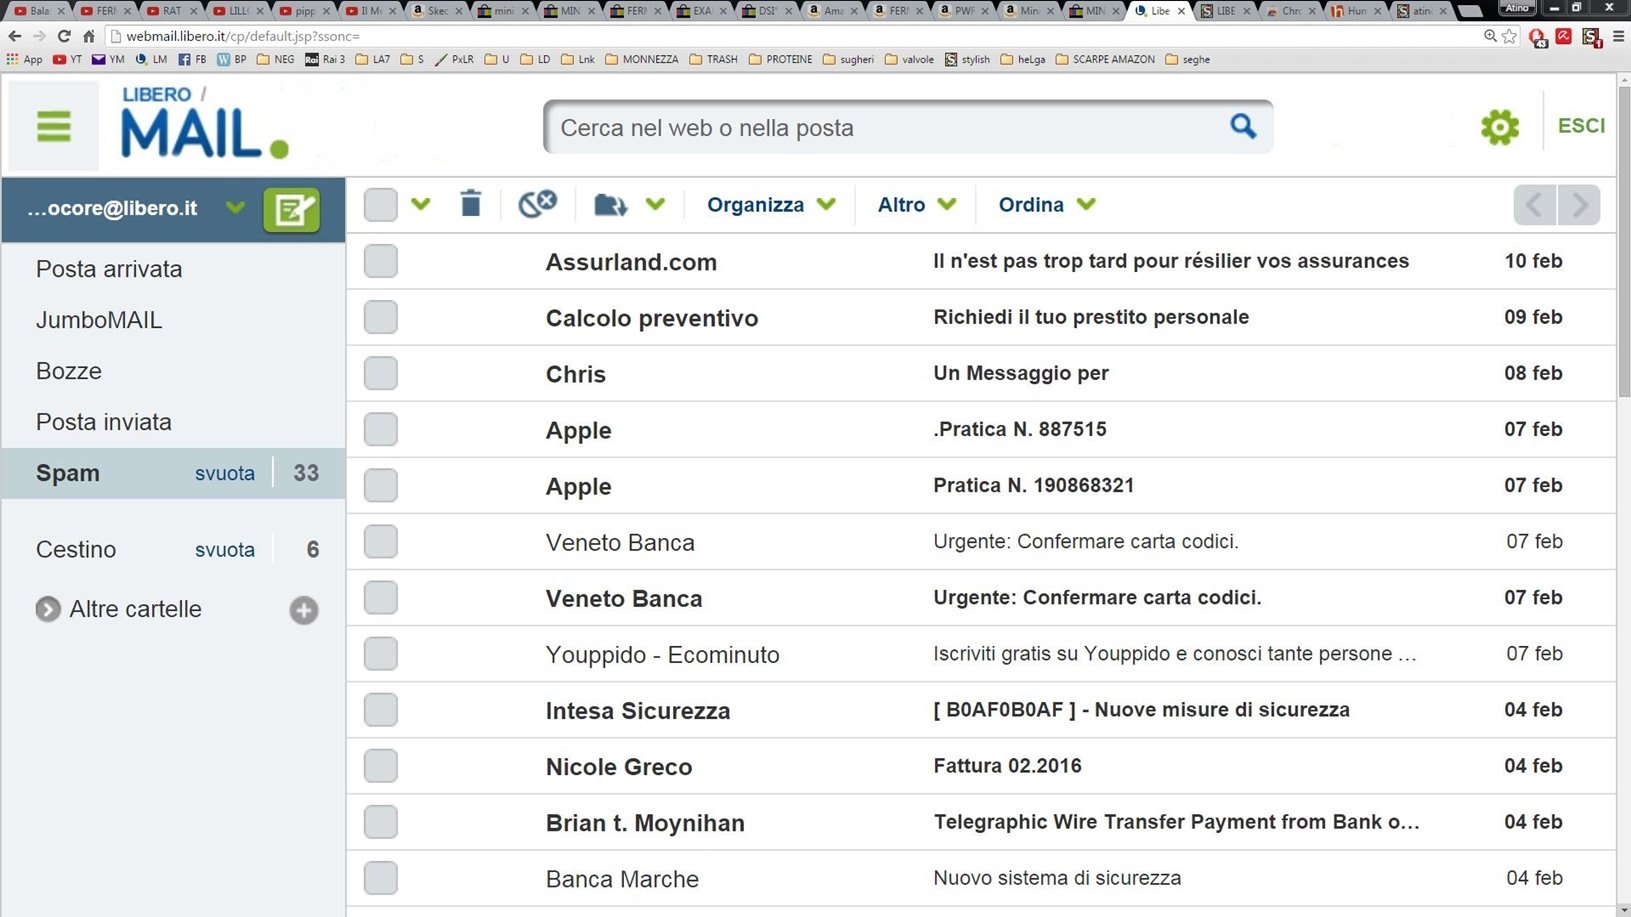Open the Chrome menu icon

pos(1618,36)
